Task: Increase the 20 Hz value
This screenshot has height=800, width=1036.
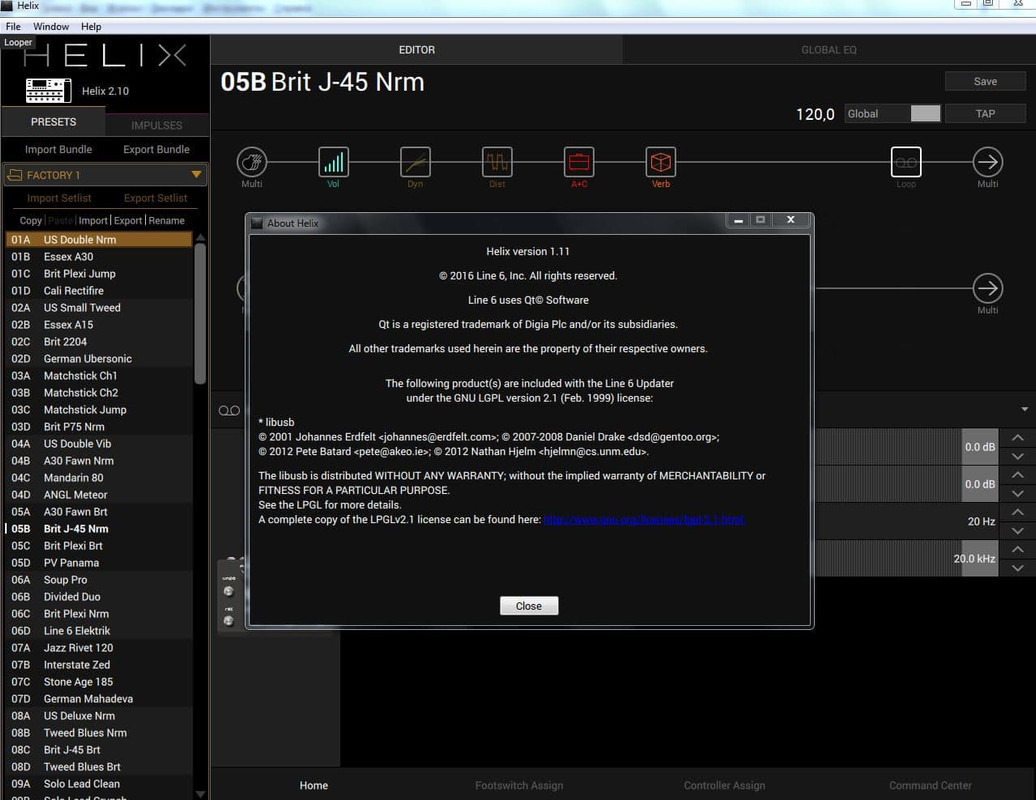Action: click(x=1018, y=512)
